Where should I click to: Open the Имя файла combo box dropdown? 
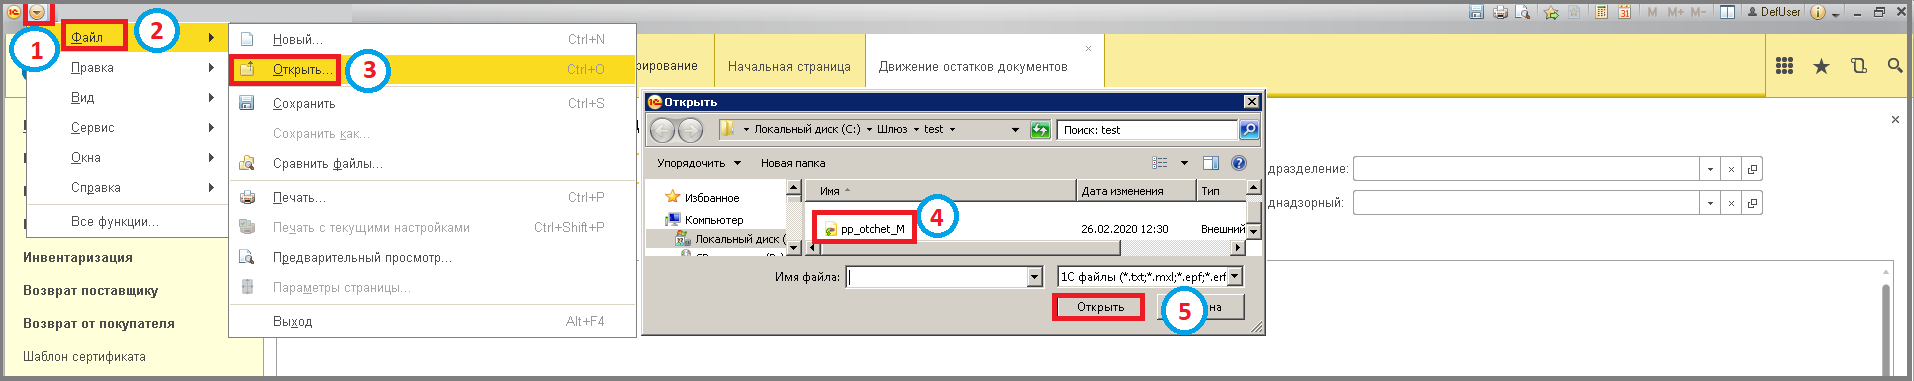[x=1035, y=277]
